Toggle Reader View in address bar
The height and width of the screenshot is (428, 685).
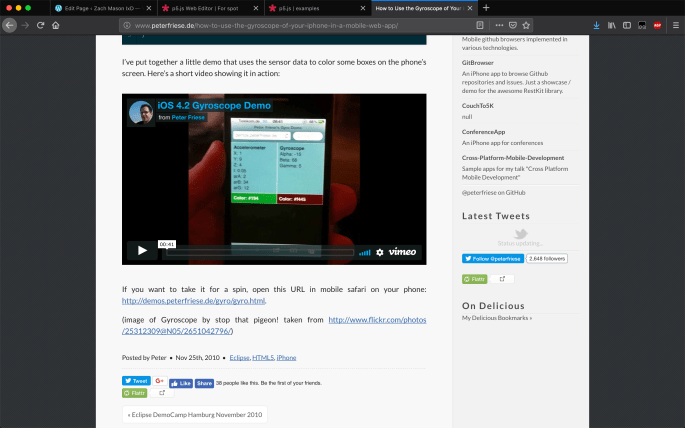[480, 25]
